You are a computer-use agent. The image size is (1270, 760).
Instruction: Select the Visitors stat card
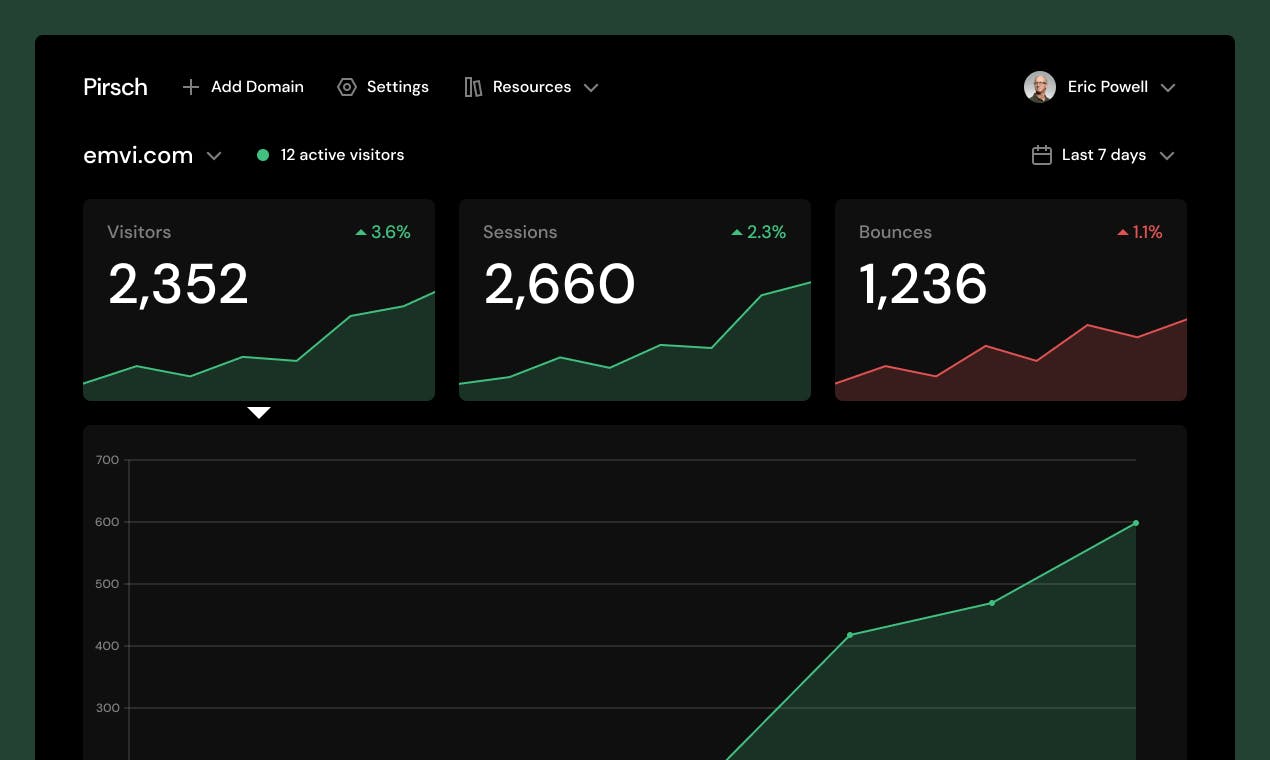[x=259, y=299]
